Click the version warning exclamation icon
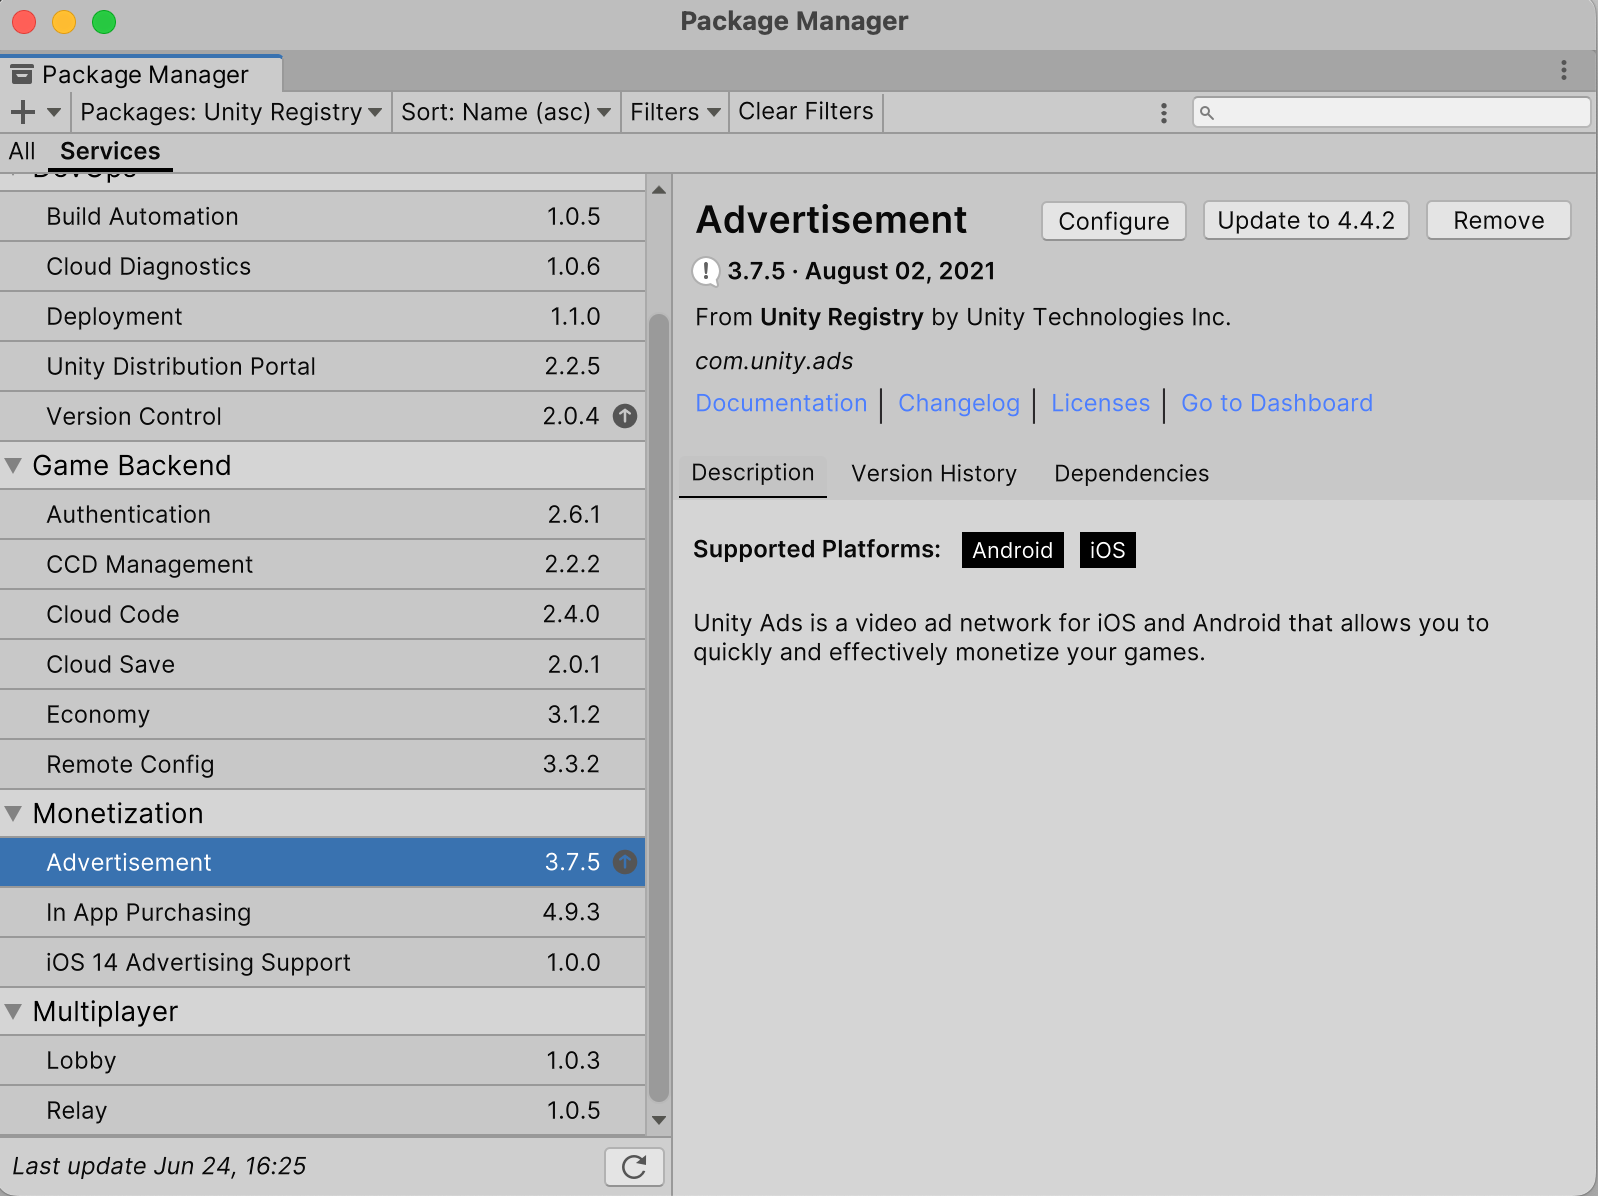Viewport: 1598px width, 1196px height. coord(706,271)
